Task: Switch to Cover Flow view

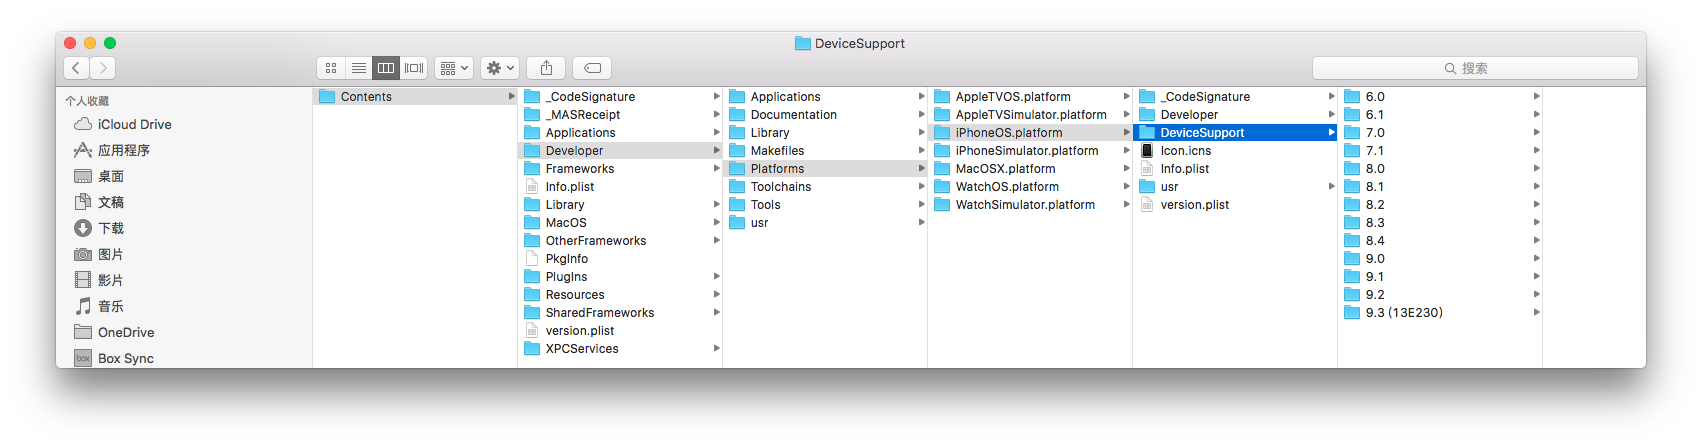Action: pos(414,68)
